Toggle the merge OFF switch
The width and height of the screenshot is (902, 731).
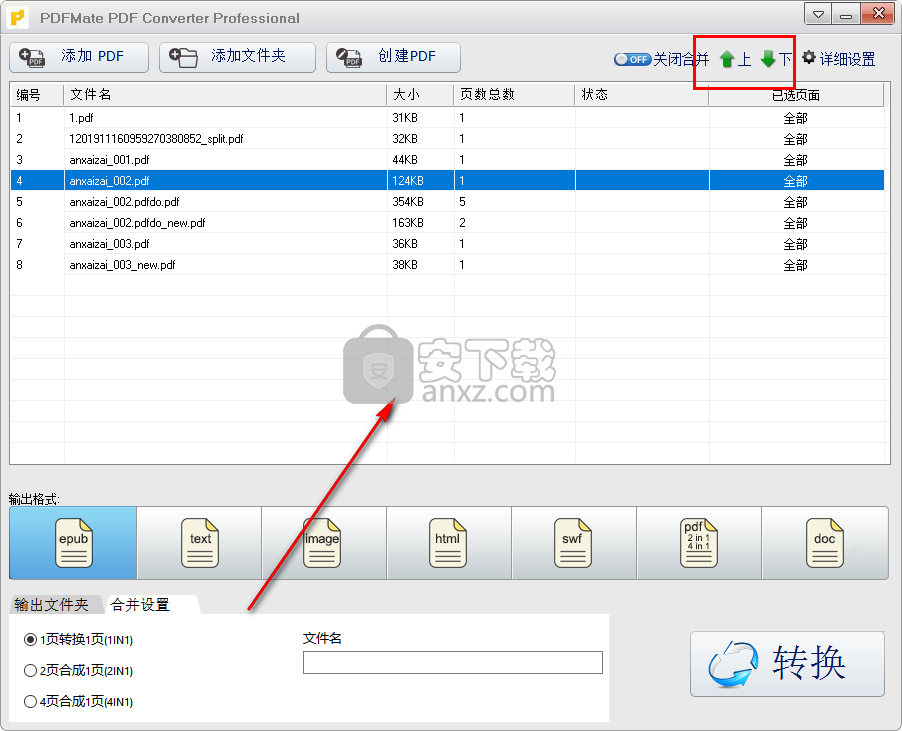pos(632,59)
